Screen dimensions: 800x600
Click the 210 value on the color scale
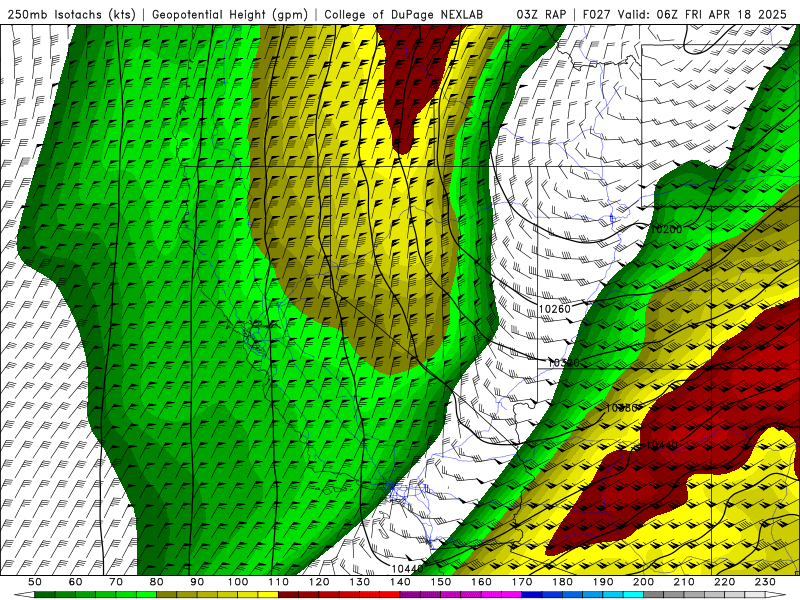click(x=684, y=582)
